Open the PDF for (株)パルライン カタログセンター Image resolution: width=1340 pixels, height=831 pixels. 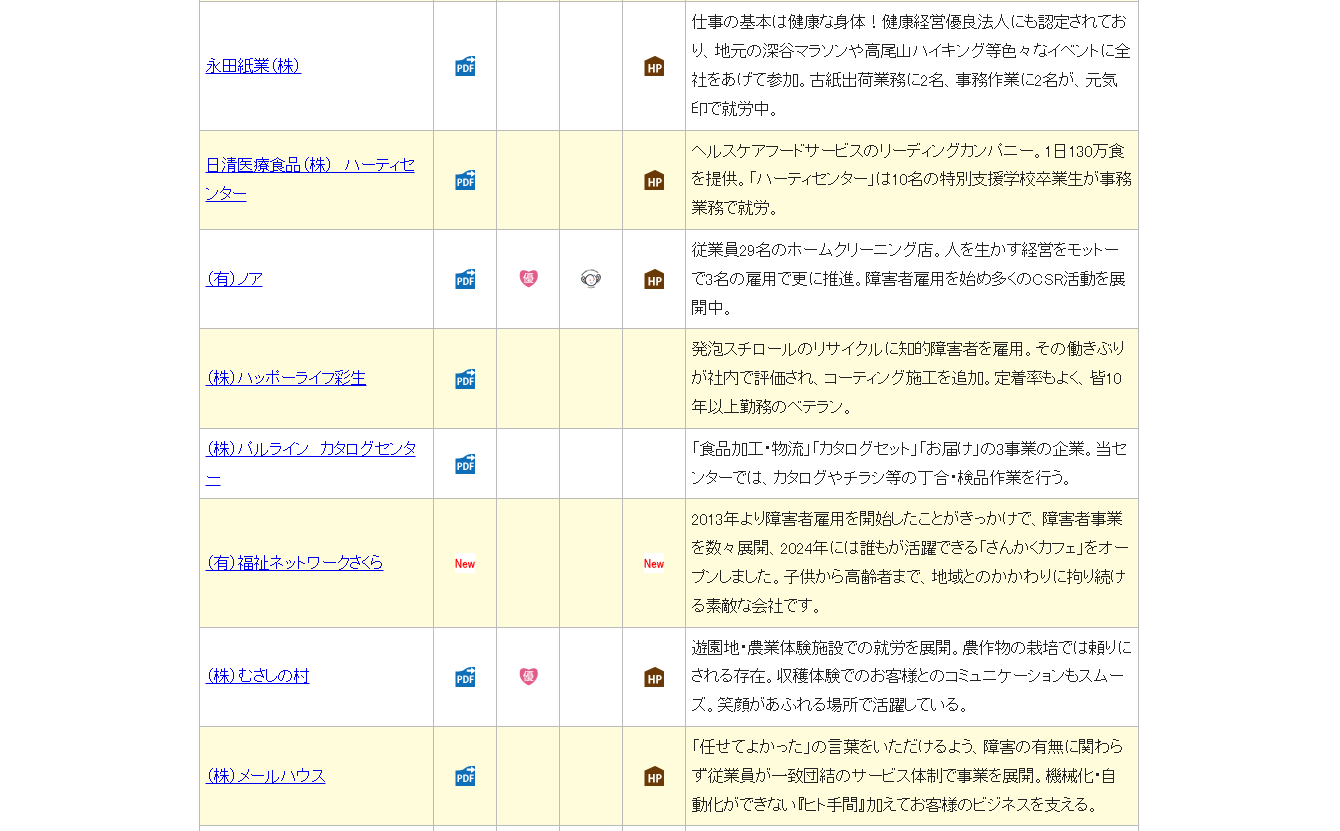click(x=465, y=464)
